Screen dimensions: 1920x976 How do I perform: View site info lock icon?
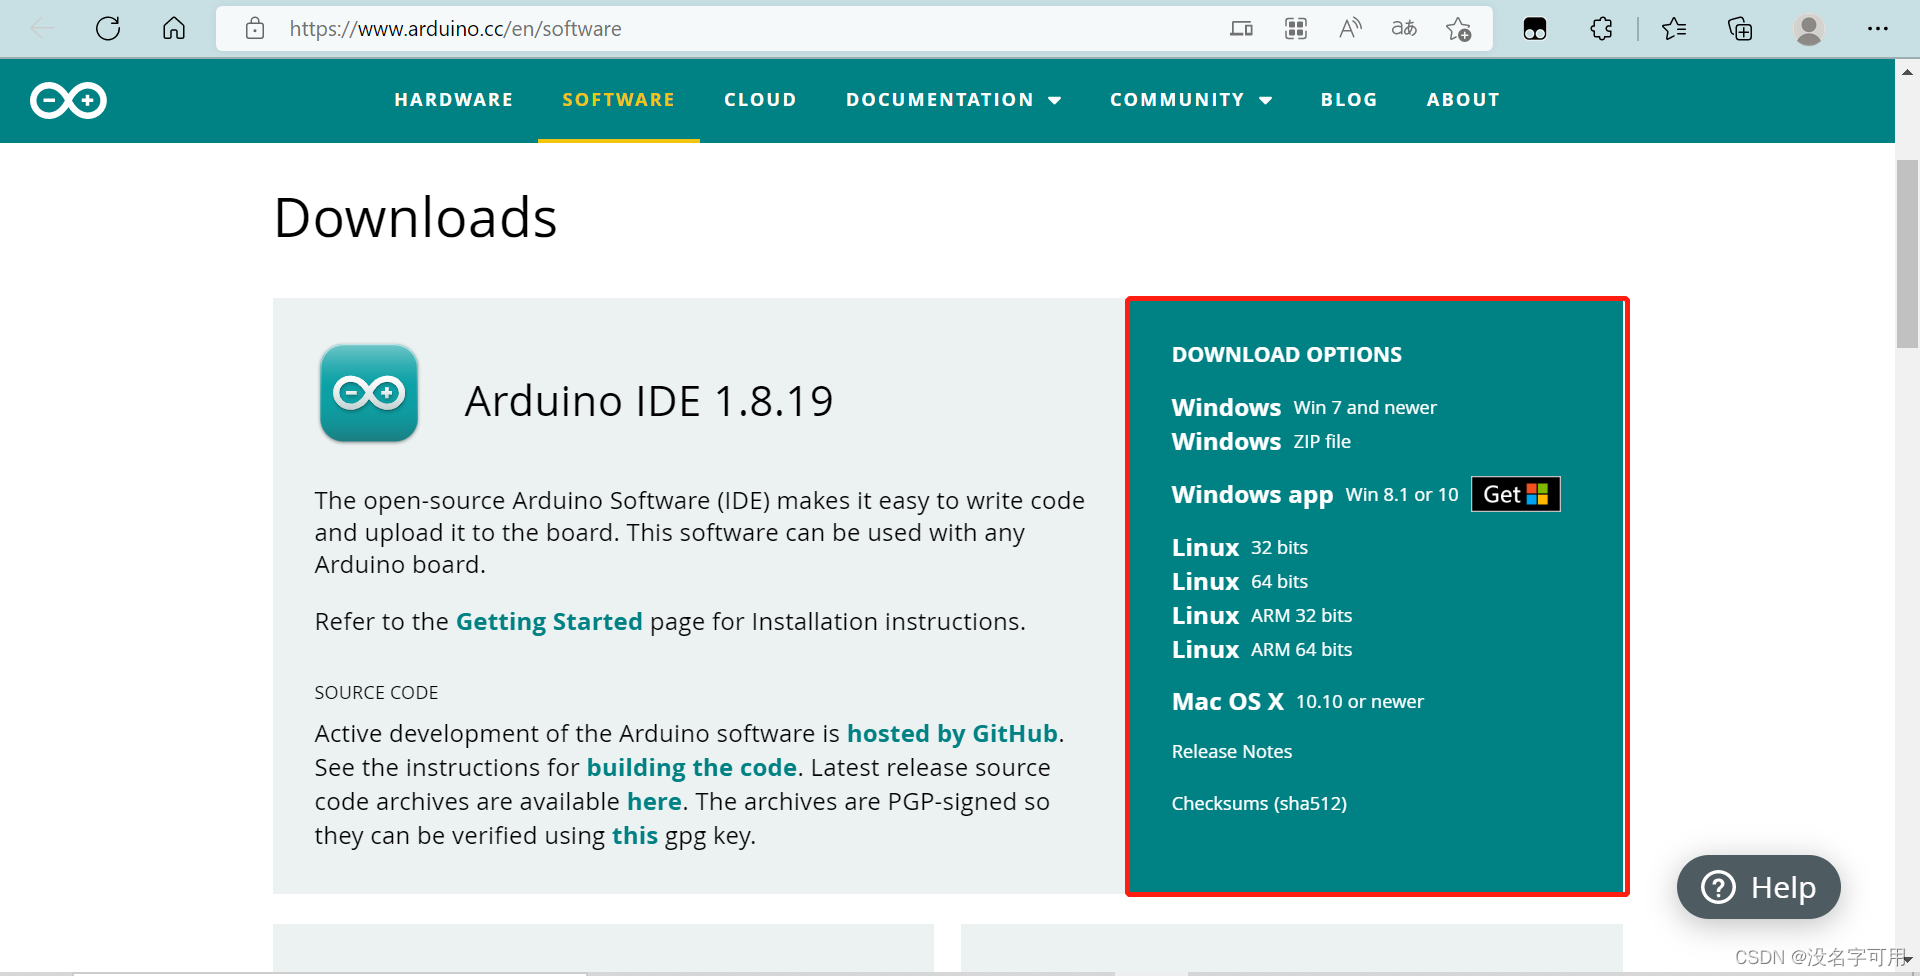coord(255,29)
